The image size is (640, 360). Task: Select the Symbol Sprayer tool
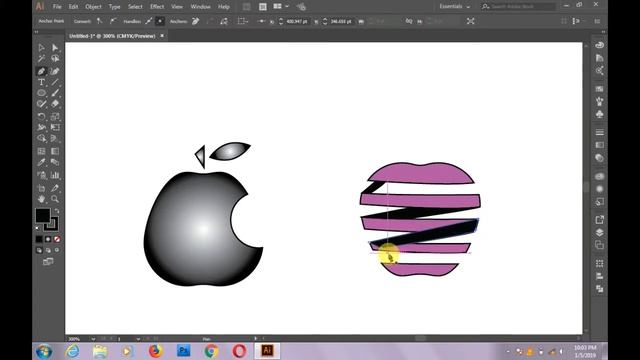(x=42, y=175)
